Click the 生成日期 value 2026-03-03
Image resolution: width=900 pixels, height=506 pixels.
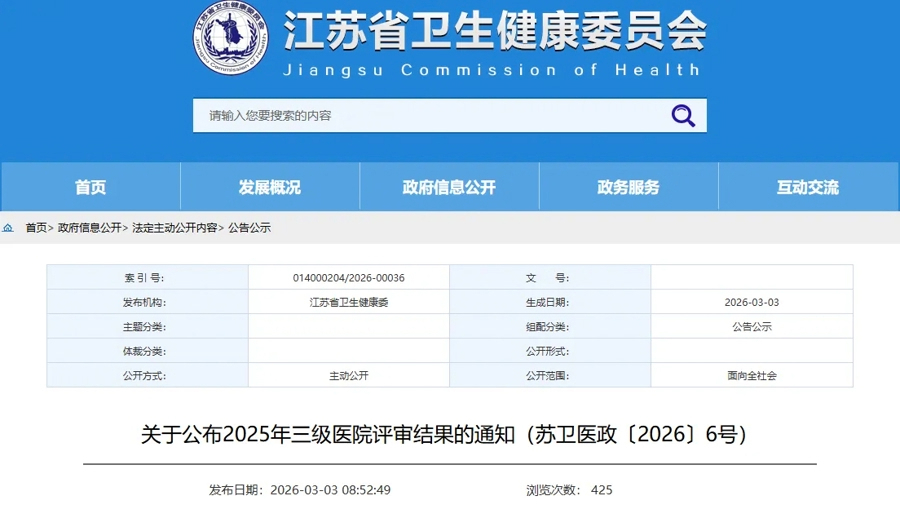point(751,302)
